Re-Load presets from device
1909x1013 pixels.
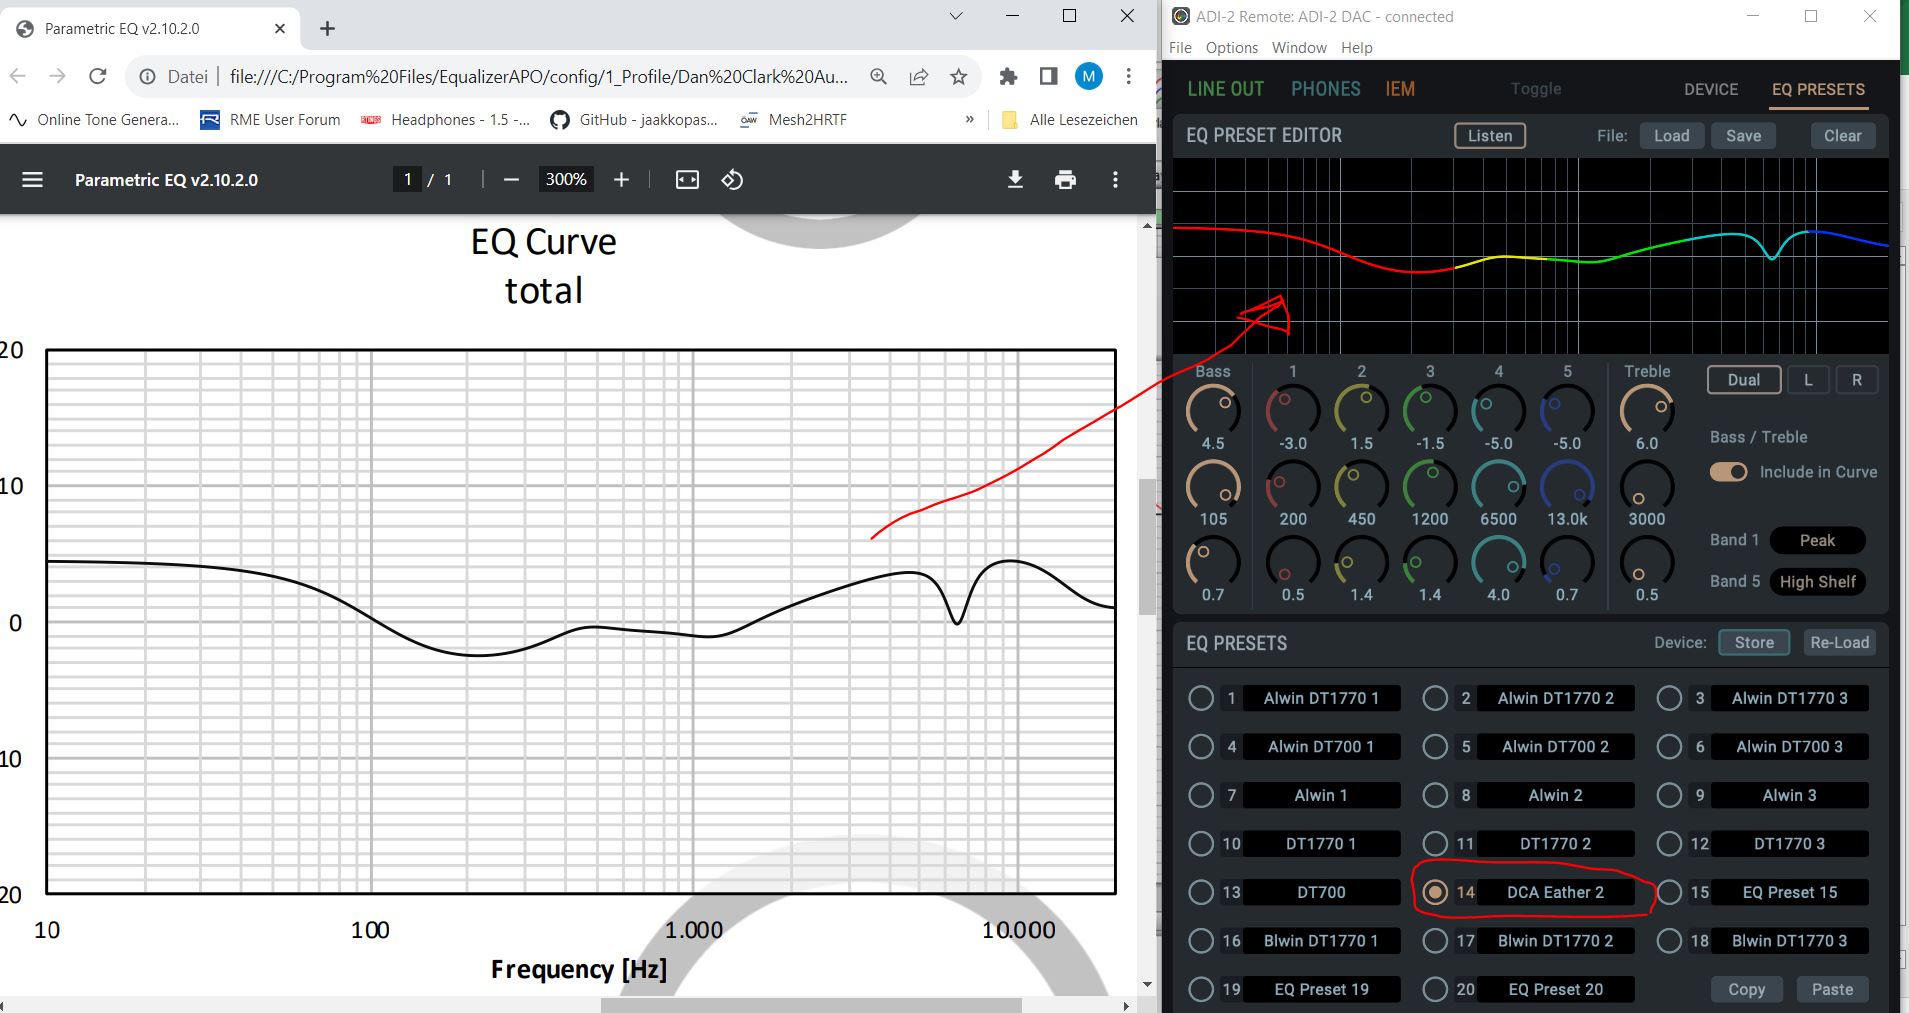click(1839, 643)
